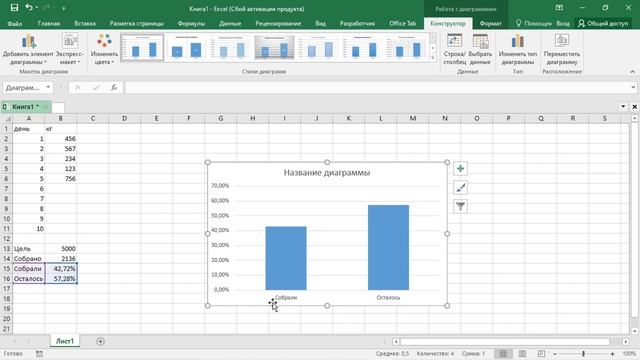The height and width of the screenshot is (360, 640).
Task: Open Change Colors palette
Action: [x=104, y=49]
